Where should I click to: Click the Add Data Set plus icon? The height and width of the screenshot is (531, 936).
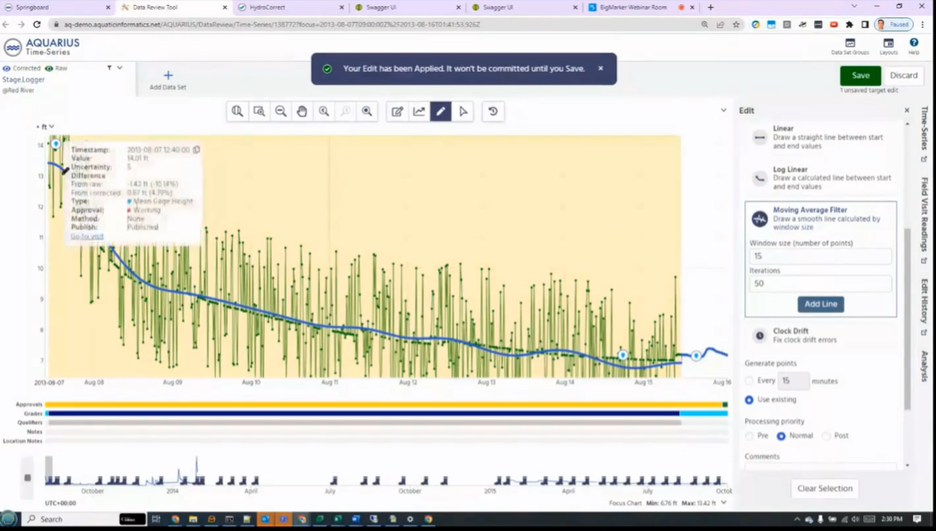[168, 75]
